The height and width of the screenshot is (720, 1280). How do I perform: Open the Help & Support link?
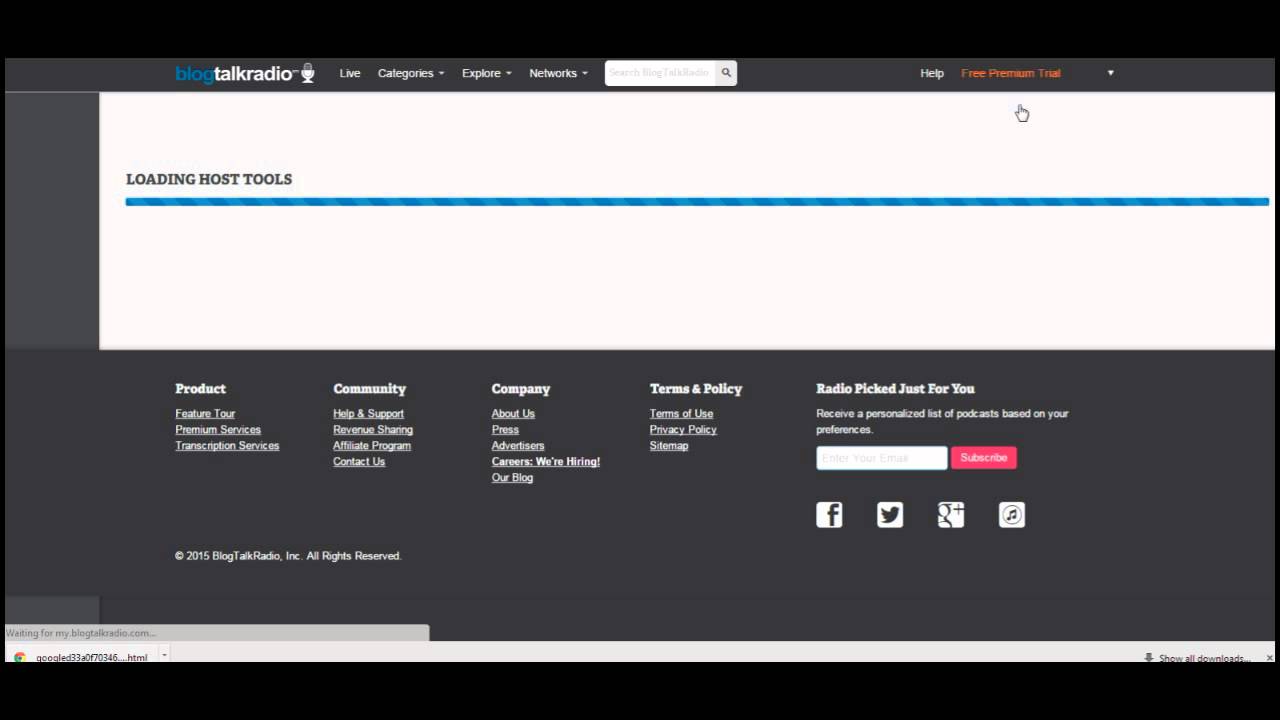pyautogui.click(x=369, y=414)
